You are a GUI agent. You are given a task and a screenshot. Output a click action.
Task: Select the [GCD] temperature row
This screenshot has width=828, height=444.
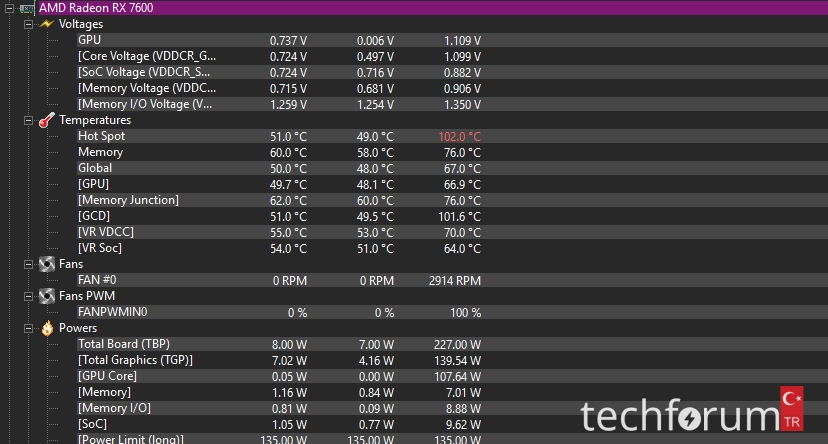pyautogui.click(x=452, y=216)
